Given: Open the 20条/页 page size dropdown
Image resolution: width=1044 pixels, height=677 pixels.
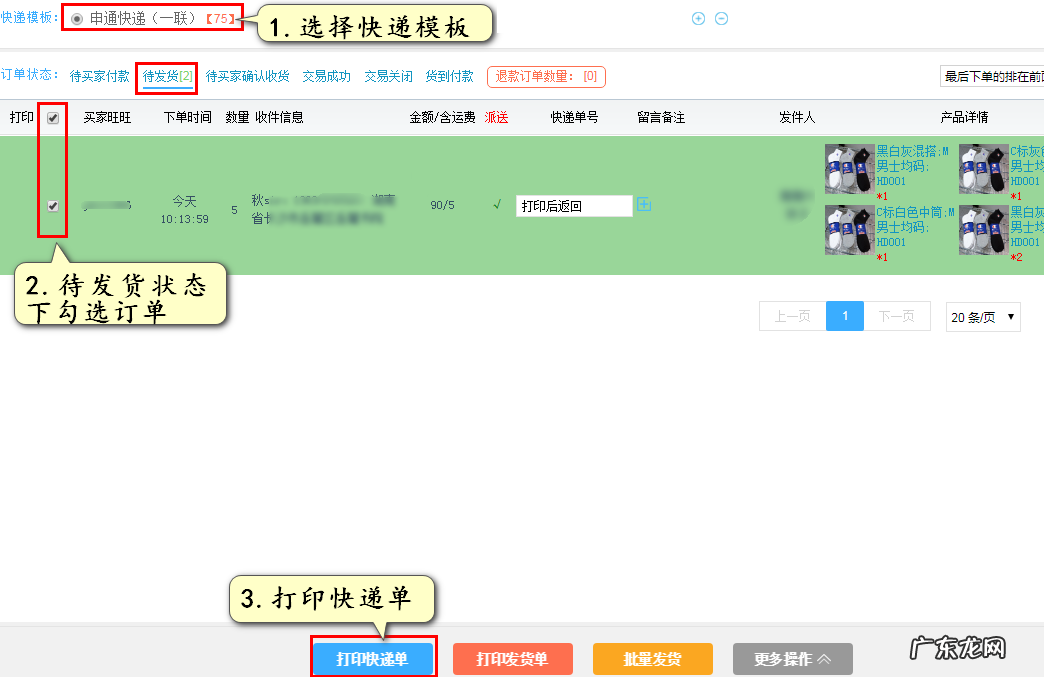Looking at the screenshot, I should click(x=982, y=316).
